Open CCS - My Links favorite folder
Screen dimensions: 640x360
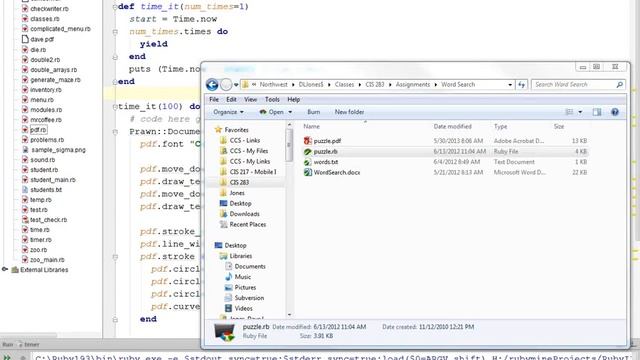coord(249,161)
